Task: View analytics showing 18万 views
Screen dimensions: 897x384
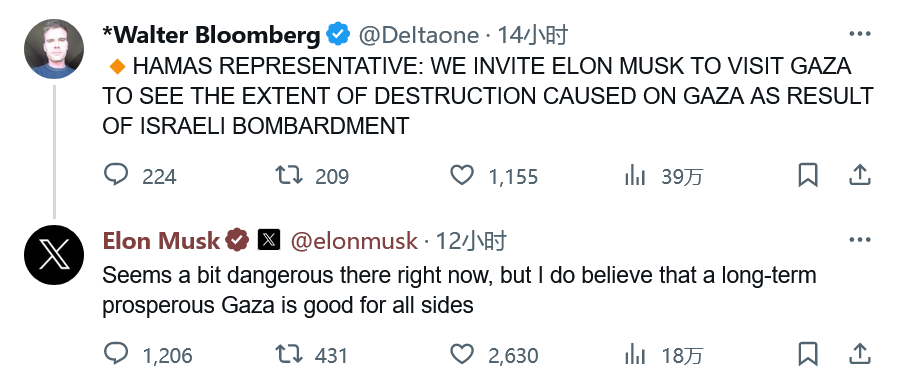Action: click(x=635, y=355)
